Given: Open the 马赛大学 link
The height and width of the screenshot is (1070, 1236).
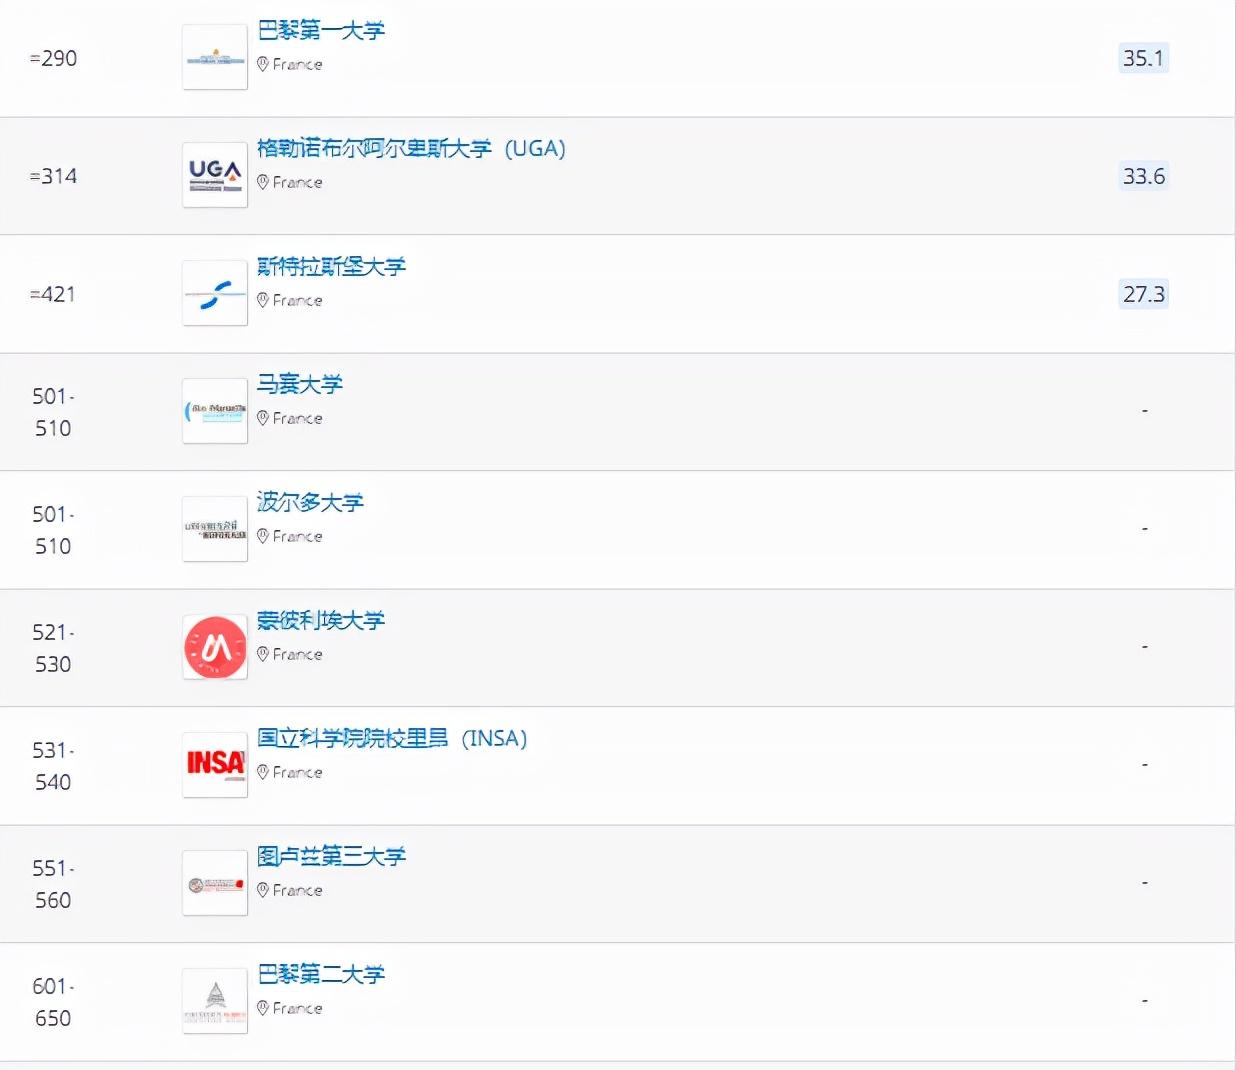Looking at the screenshot, I should pyautogui.click(x=300, y=384).
